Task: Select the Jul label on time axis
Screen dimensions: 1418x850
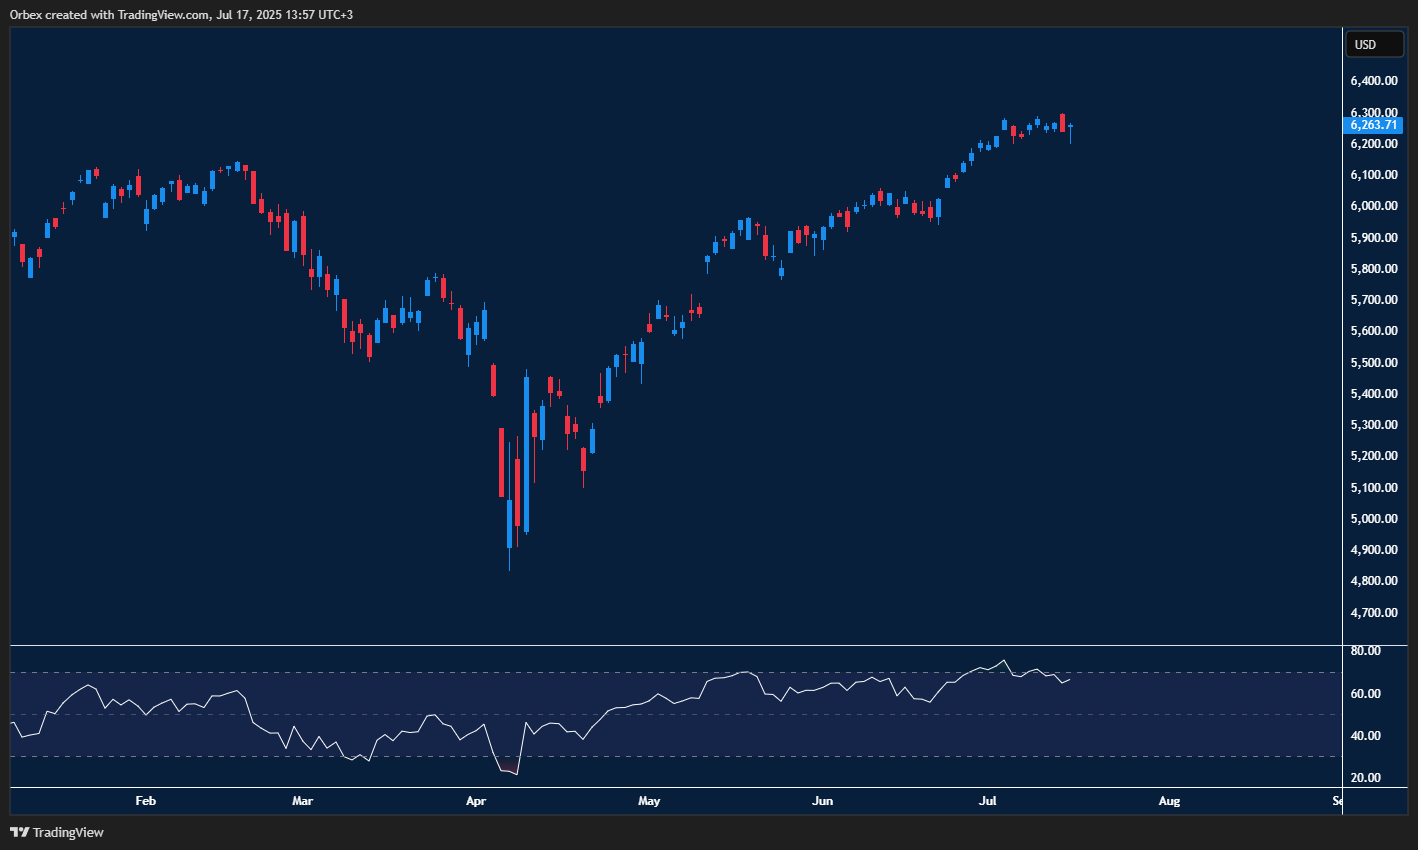Action: [988, 801]
